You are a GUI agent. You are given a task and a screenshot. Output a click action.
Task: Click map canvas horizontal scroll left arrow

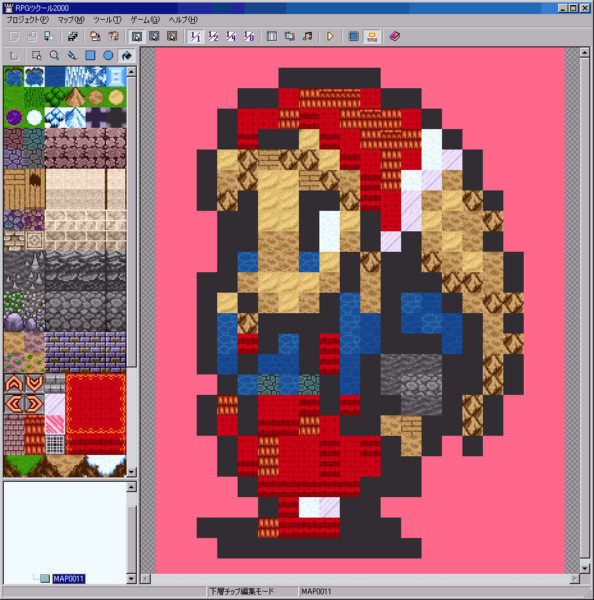tap(145, 579)
